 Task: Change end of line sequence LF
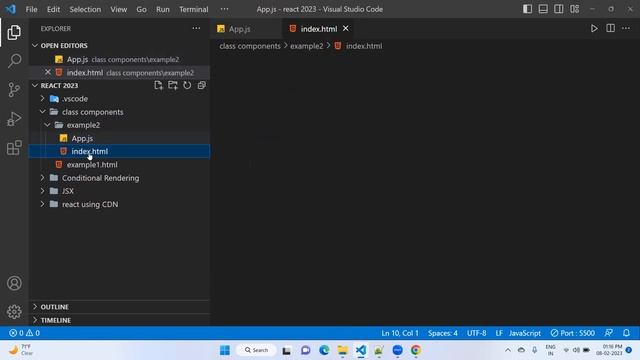pos(499,333)
